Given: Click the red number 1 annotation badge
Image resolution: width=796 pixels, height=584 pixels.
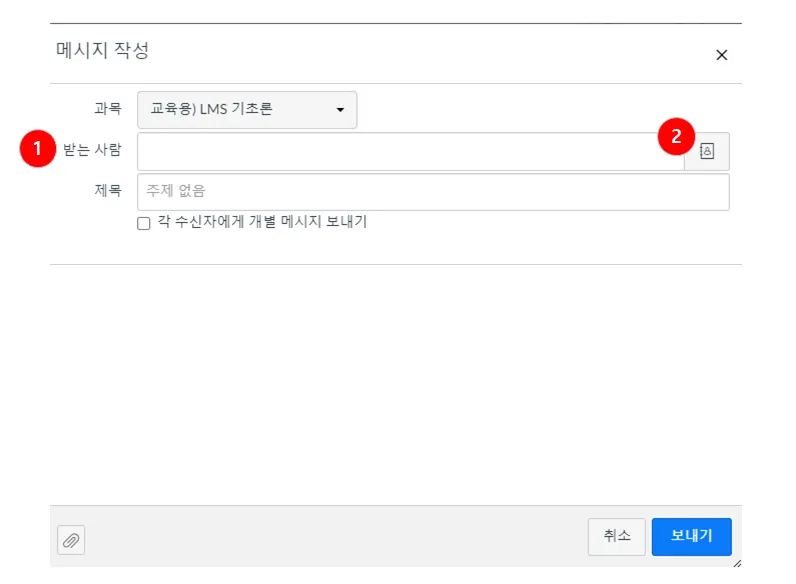Looking at the screenshot, I should (x=38, y=150).
